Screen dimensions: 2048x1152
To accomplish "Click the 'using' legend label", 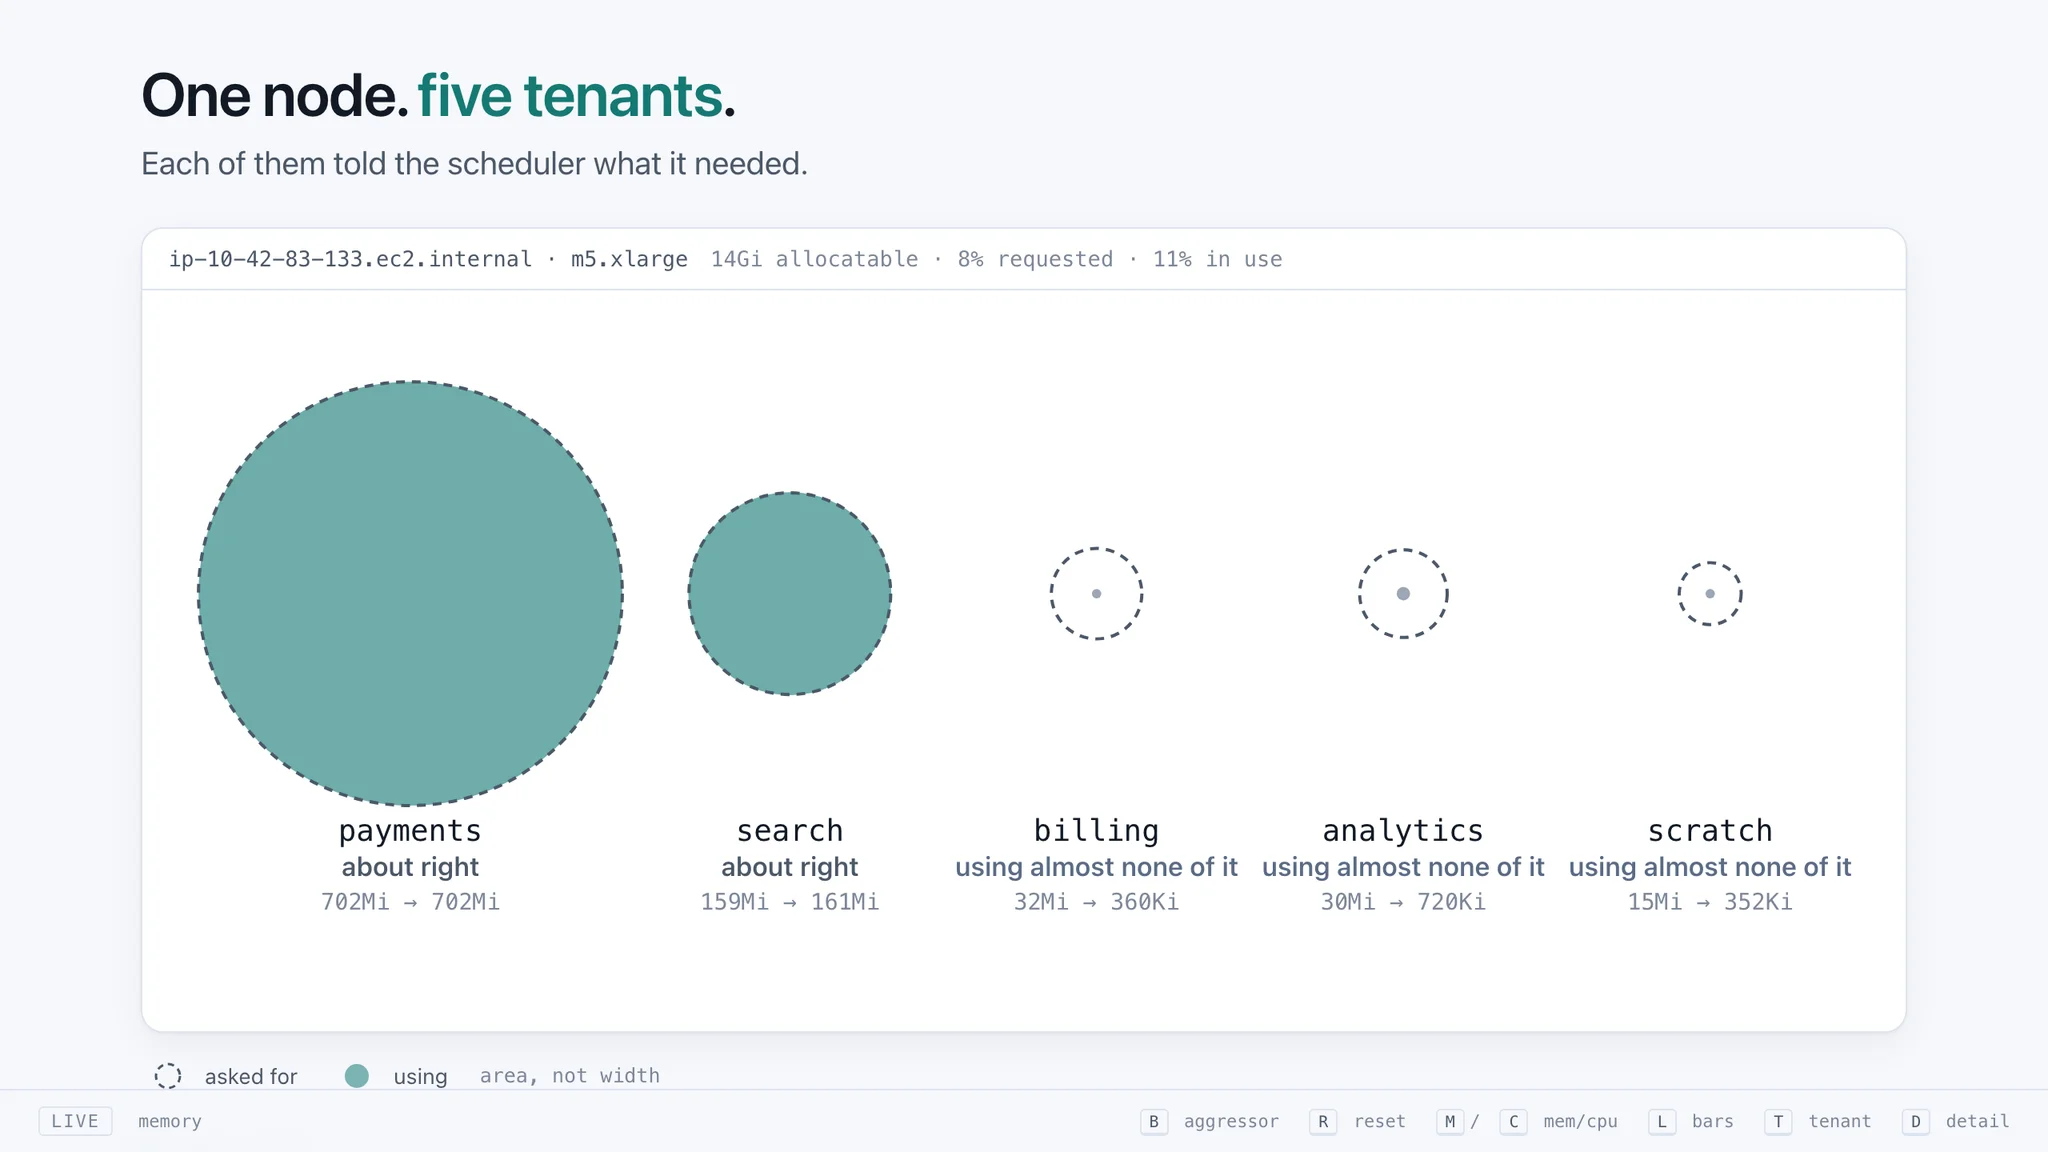I will 420,1076.
